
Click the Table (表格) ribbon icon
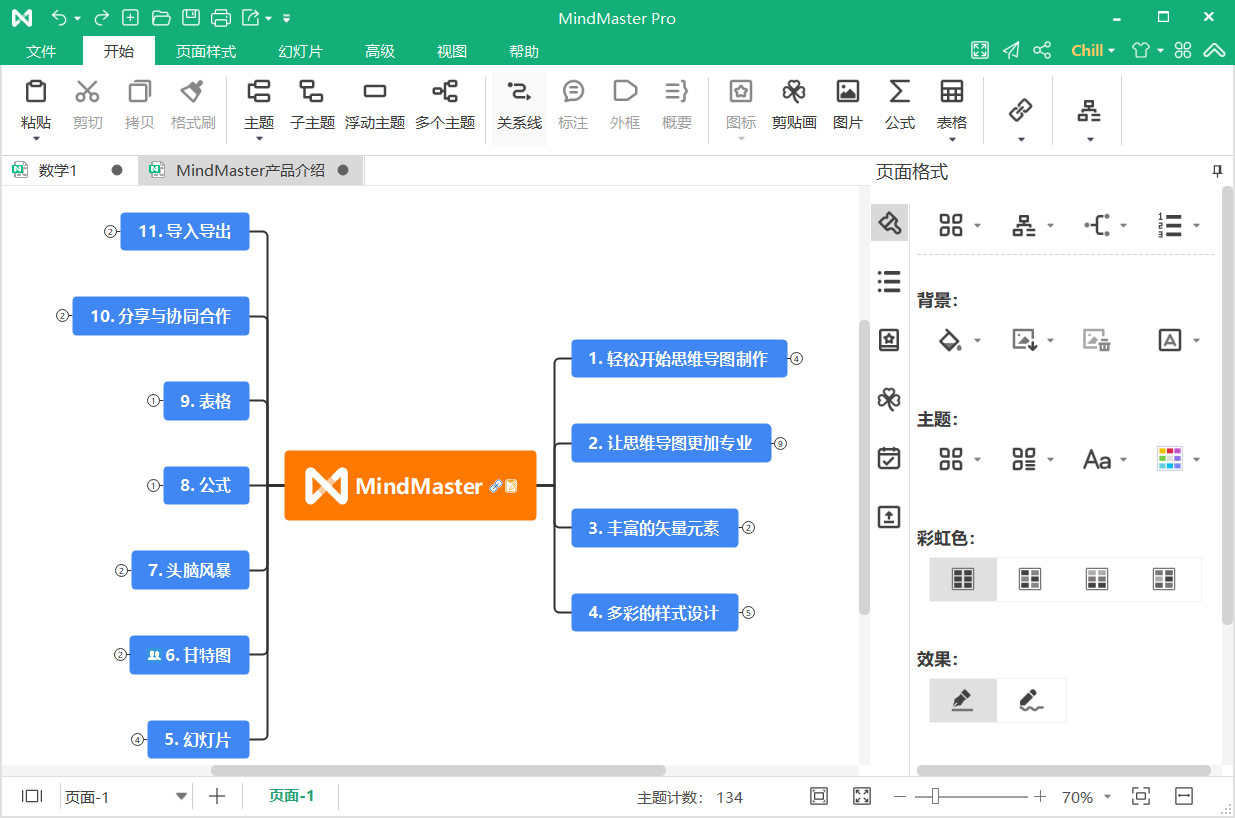[x=952, y=92]
